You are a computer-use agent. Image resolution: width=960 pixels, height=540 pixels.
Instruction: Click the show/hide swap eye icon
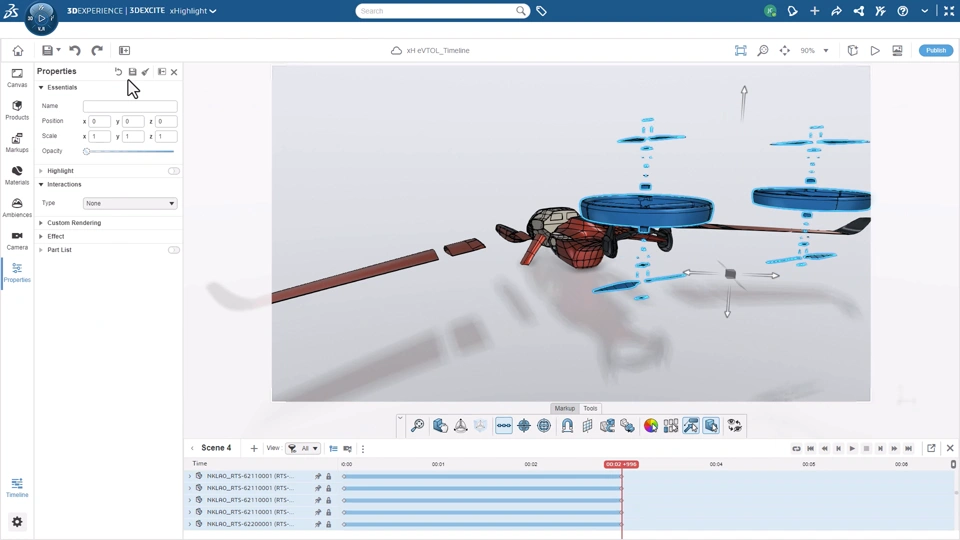pos(735,426)
